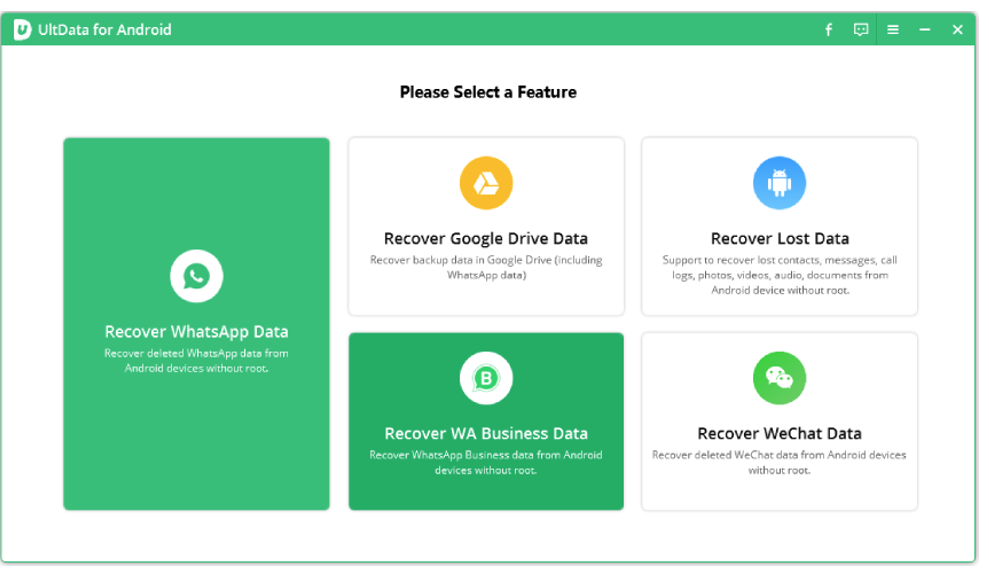
Task: Click 'Support to recover lost contacts' description
Action: (780, 275)
